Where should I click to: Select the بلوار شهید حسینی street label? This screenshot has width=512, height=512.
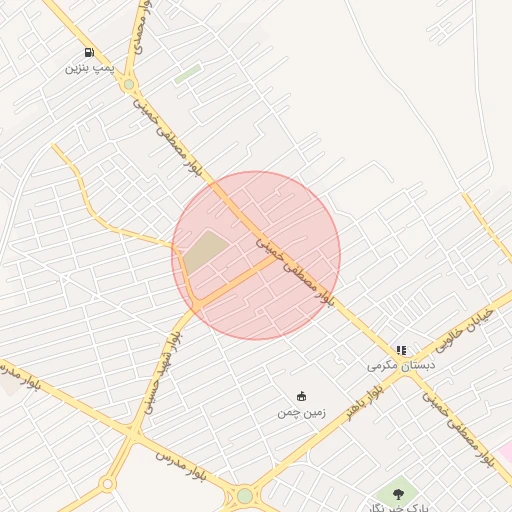pyautogui.click(x=162, y=372)
